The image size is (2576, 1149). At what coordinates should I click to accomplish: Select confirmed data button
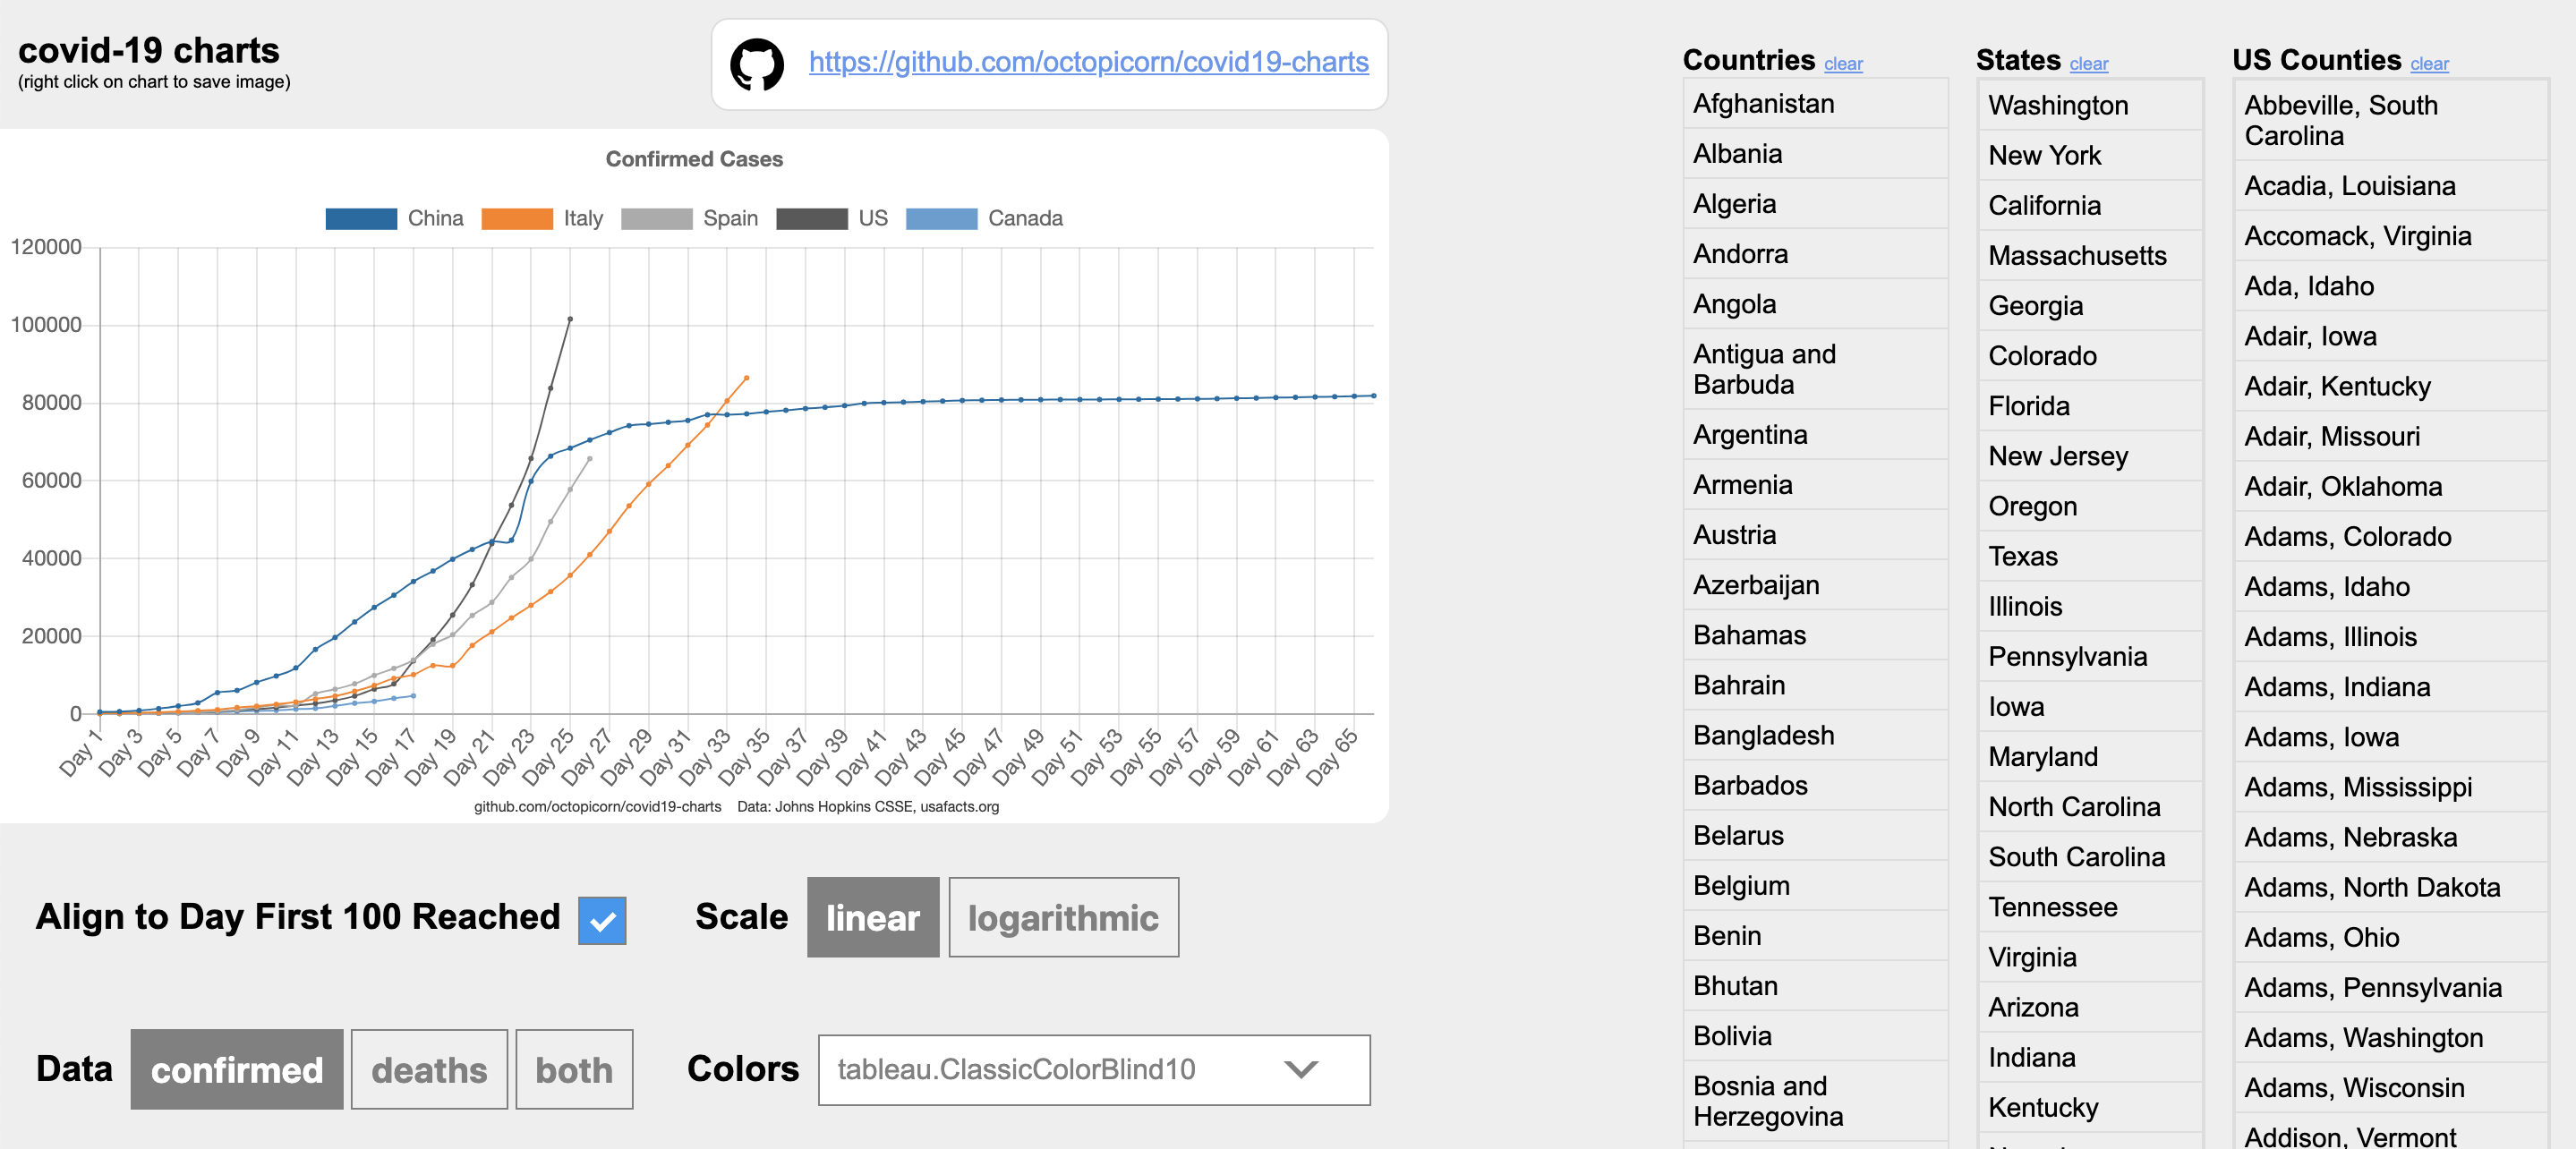(x=237, y=1069)
